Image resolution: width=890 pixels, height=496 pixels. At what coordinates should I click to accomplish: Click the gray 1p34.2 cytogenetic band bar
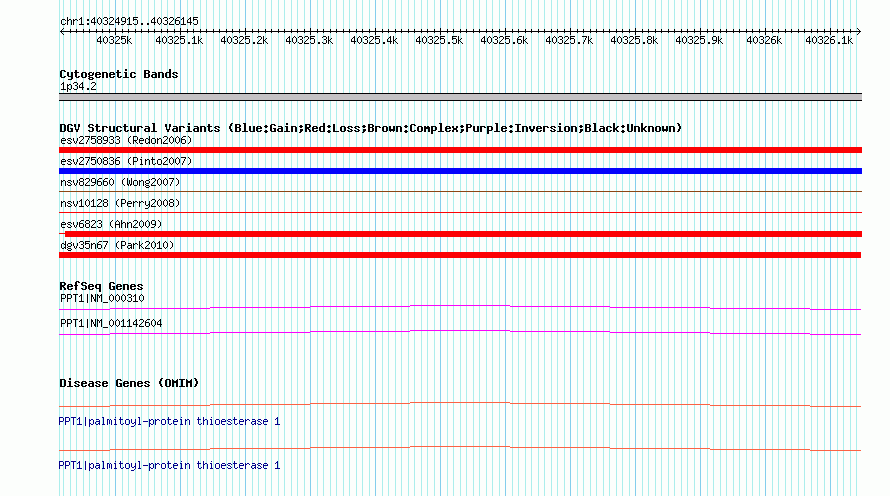(460, 97)
